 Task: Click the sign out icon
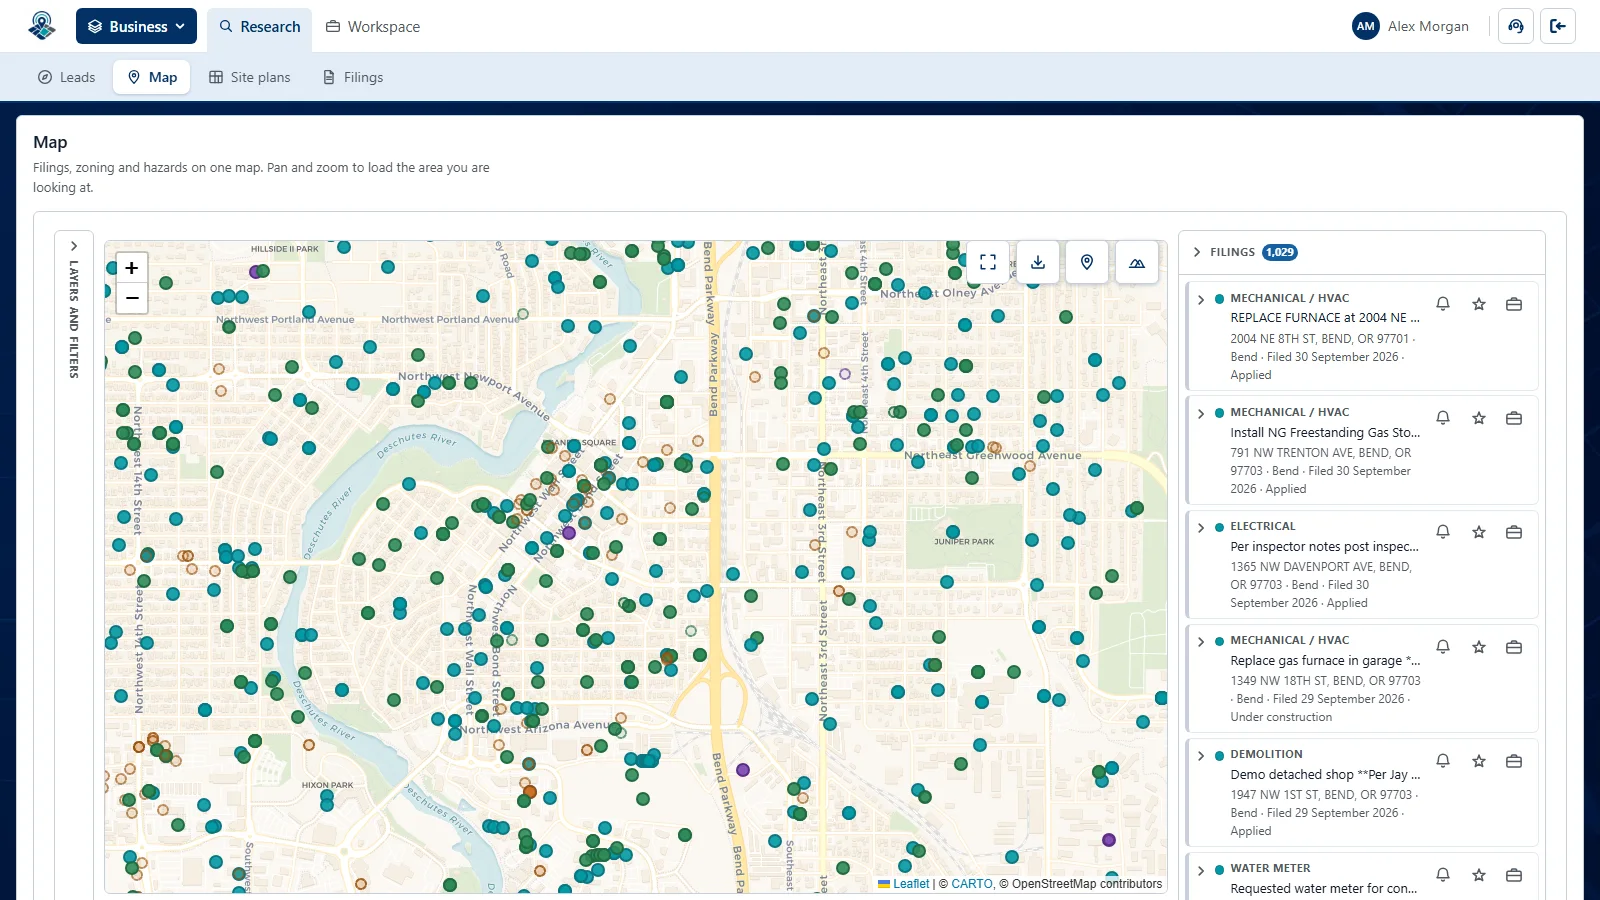[x=1558, y=26]
